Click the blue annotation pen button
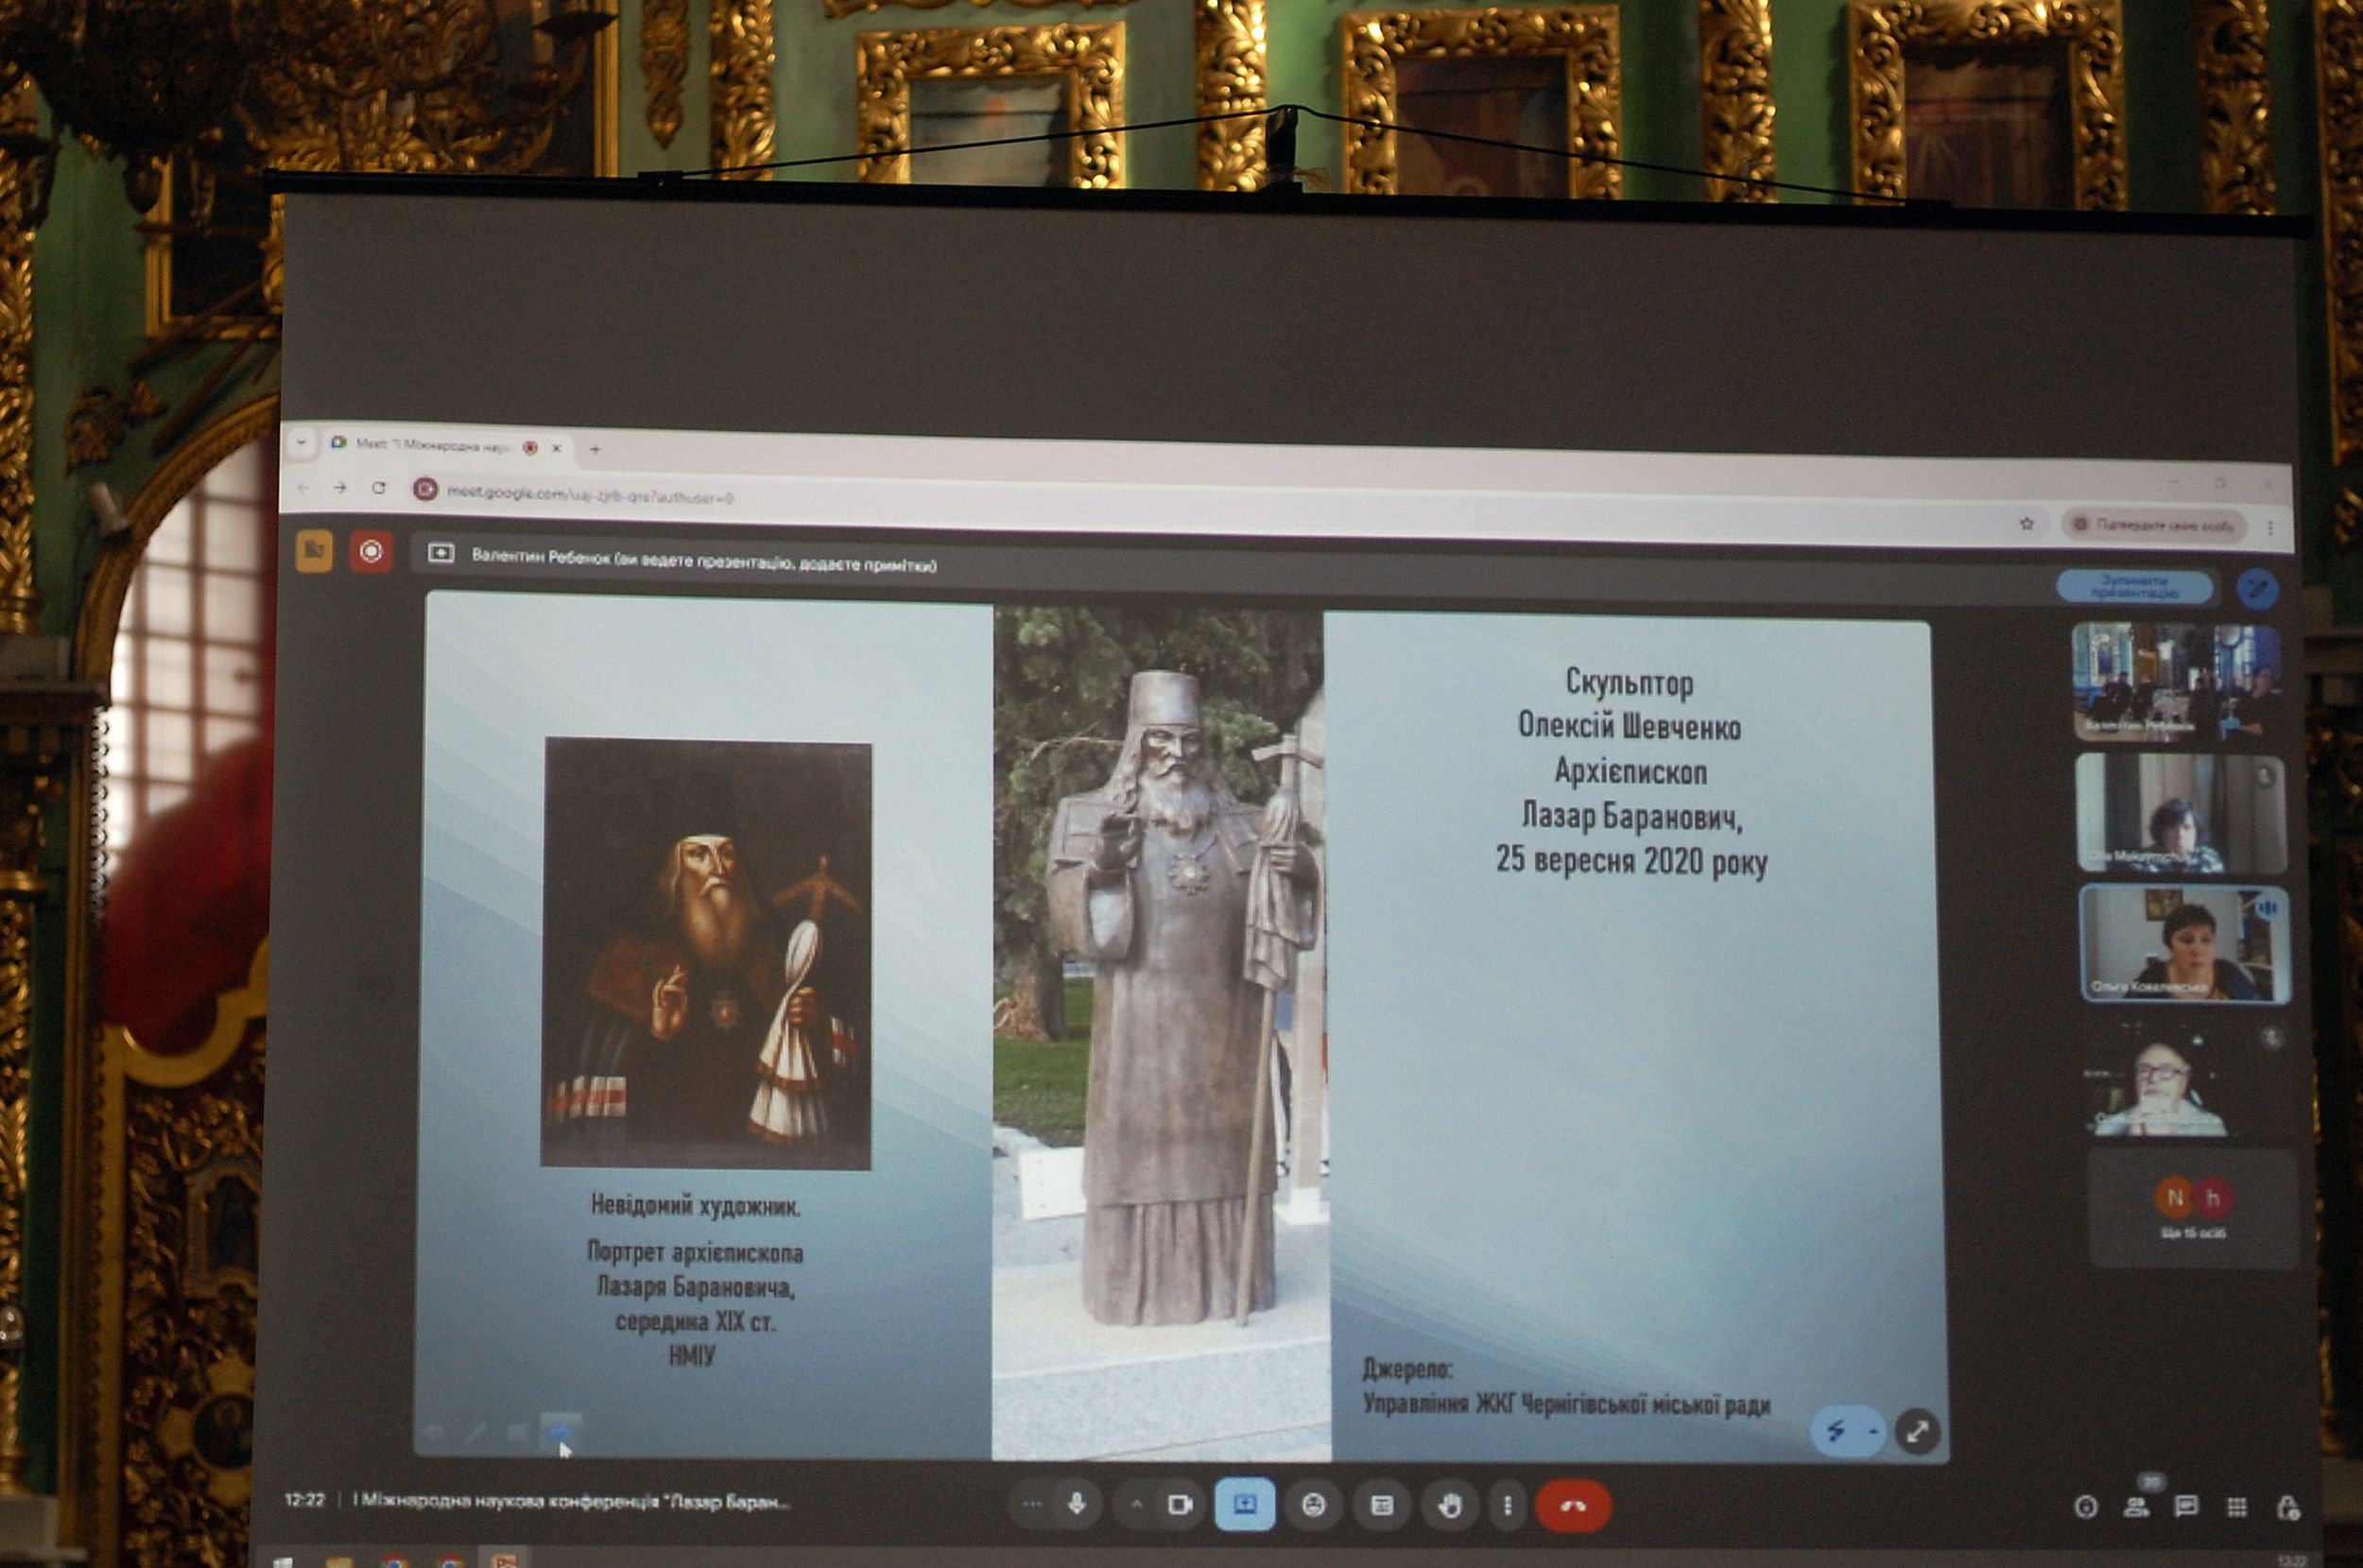The width and height of the screenshot is (2363, 1568). (2257, 588)
